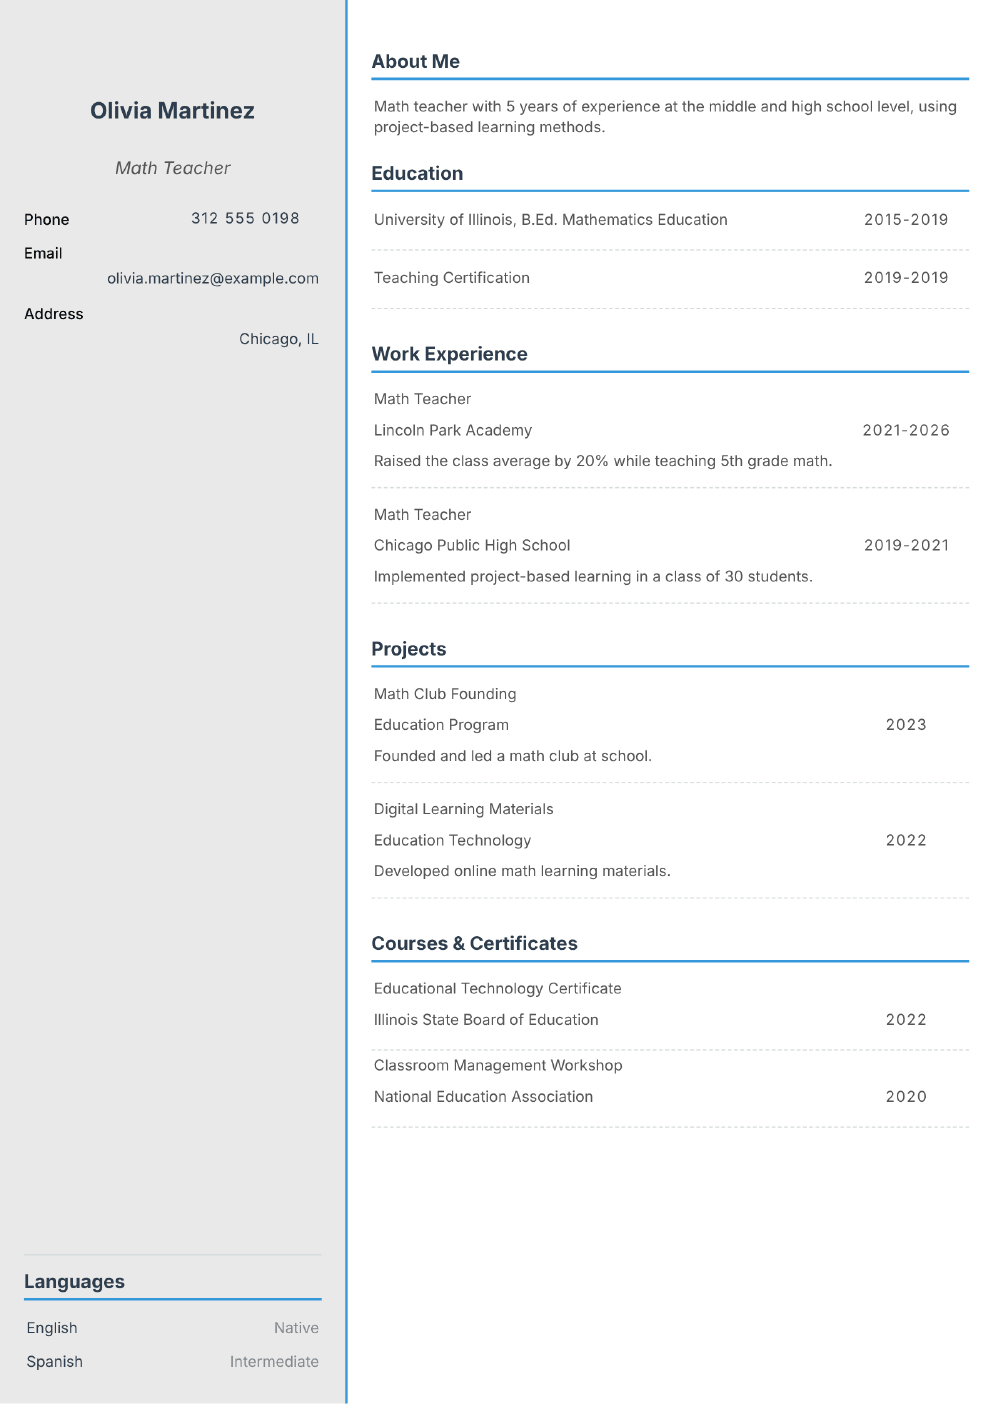993x1404 pixels.
Task: Select Math Teacher title above Lincoln Park Academy
Action: [422, 399]
